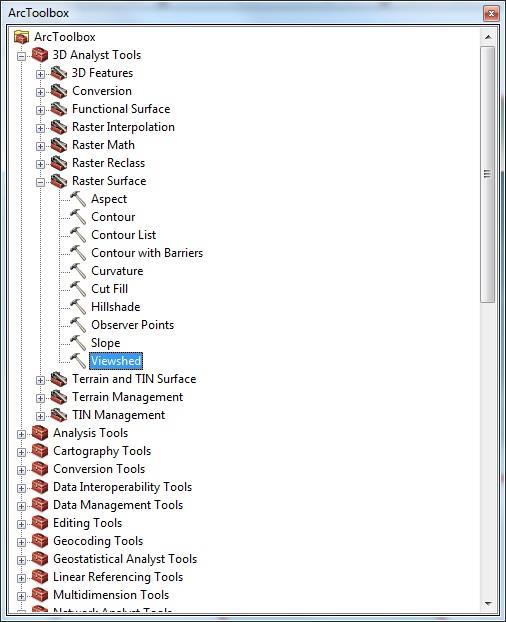
Task: Click the scrollbar down arrow
Action: (488, 604)
